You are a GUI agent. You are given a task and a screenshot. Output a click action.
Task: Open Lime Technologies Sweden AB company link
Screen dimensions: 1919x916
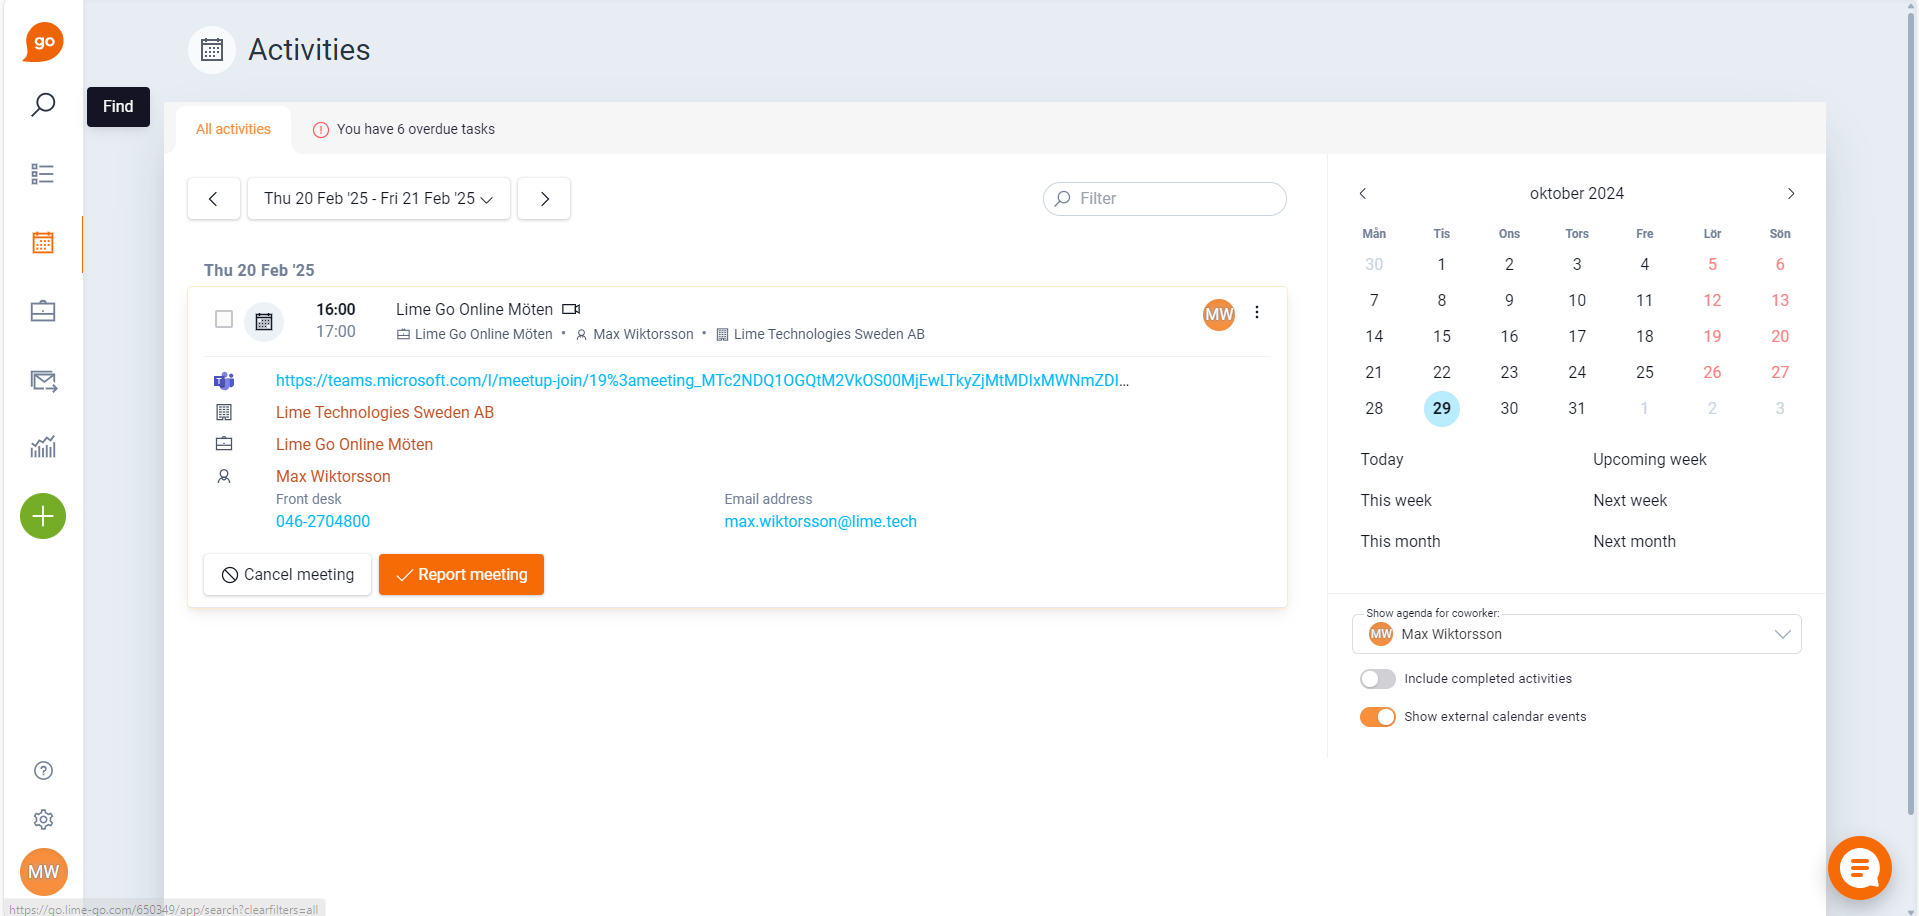point(385,412)
